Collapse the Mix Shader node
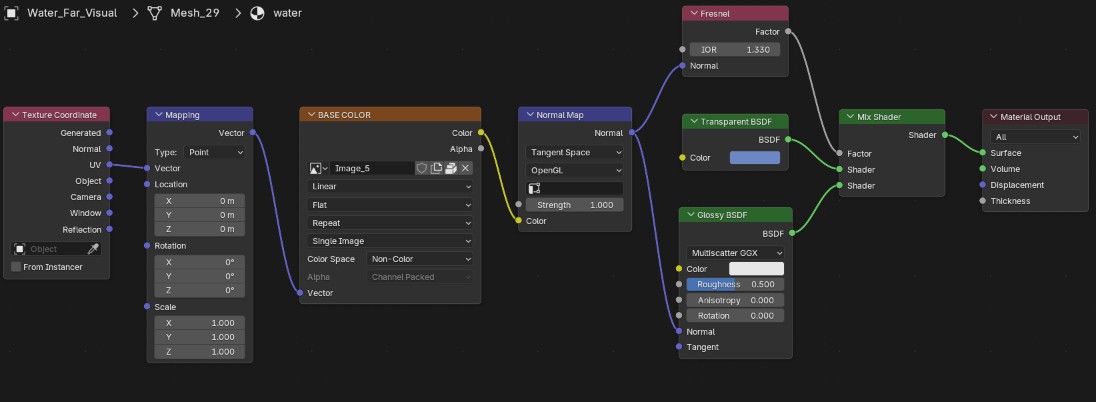 pyautogui.click(x=851, y=117)
